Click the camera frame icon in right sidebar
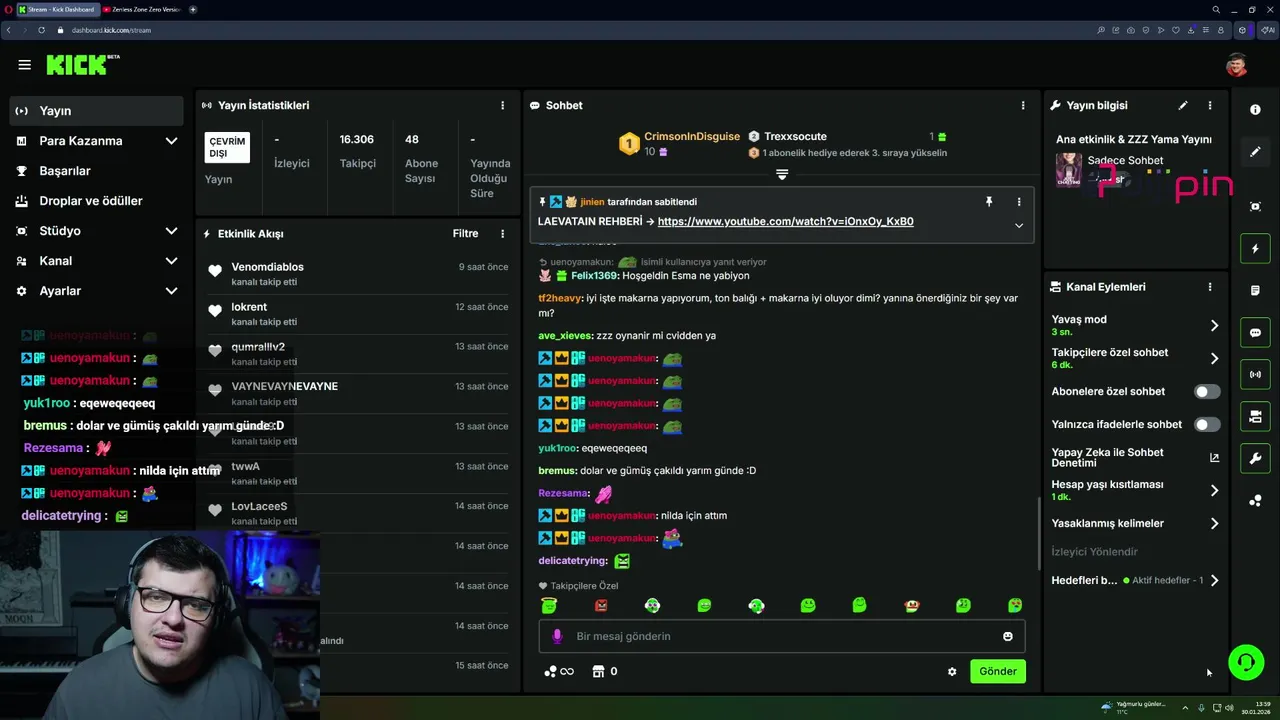The image size is (1280, 720). 1255,206
